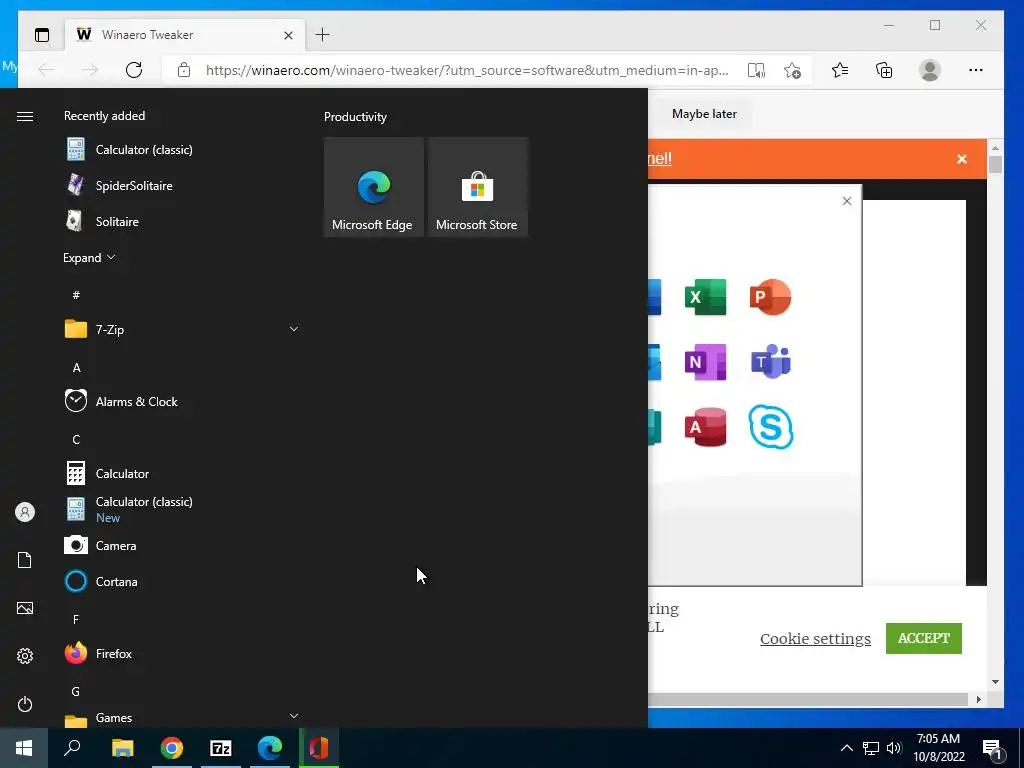Show hidden system tray icons

[846, 748]
